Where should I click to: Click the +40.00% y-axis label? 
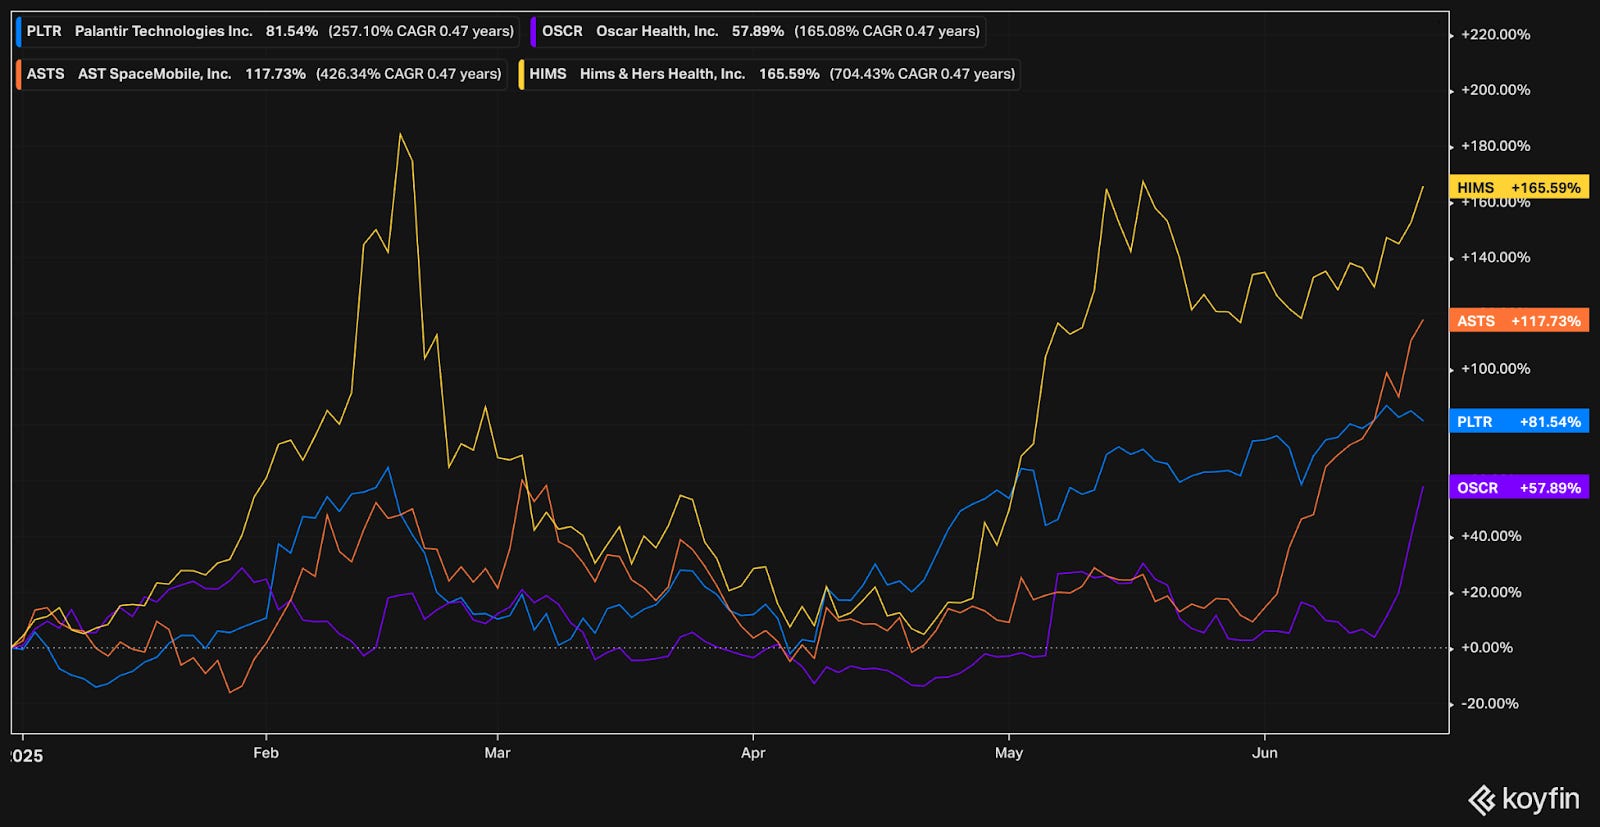(x=1491, y=536)
